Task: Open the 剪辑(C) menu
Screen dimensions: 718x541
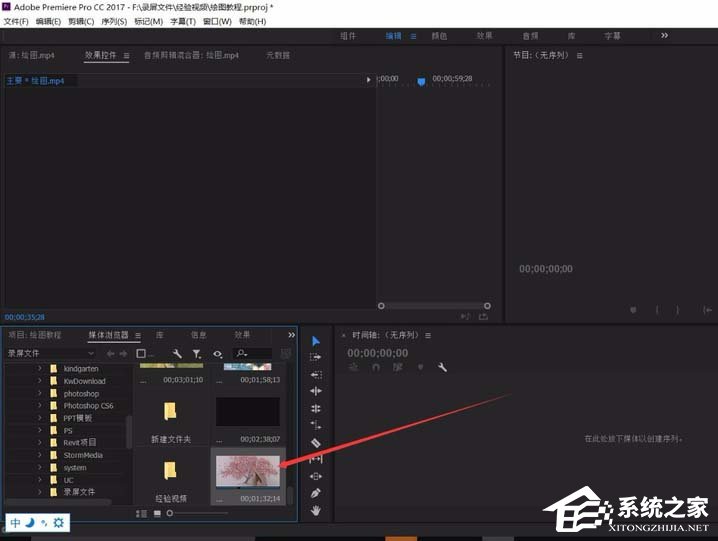Action: point(81,22)
